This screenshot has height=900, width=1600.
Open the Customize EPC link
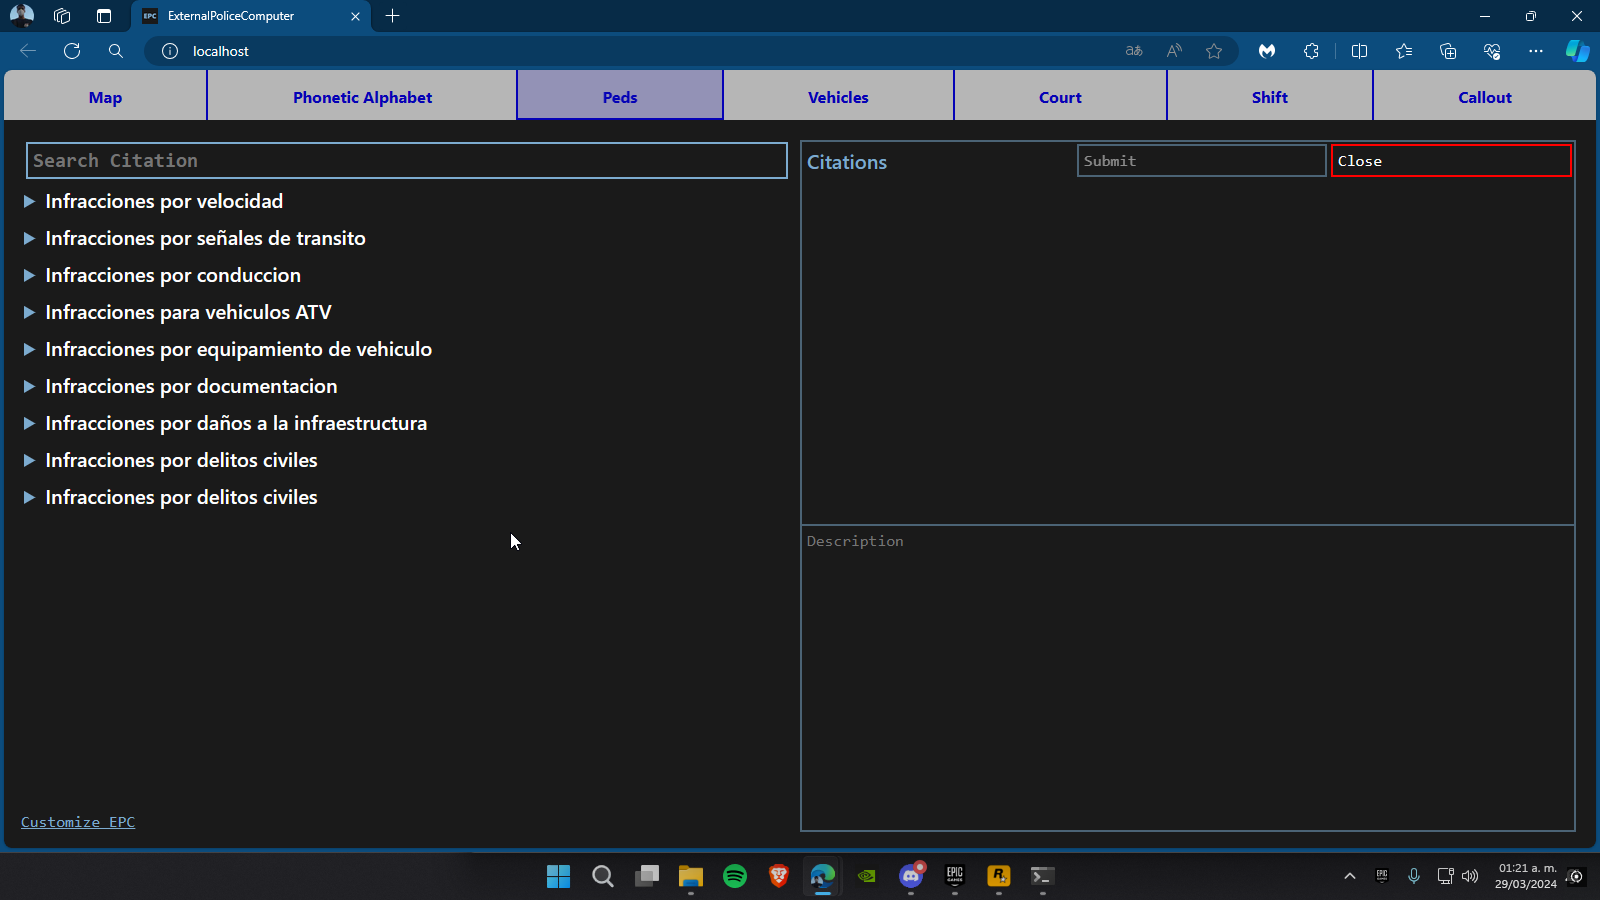78,822
